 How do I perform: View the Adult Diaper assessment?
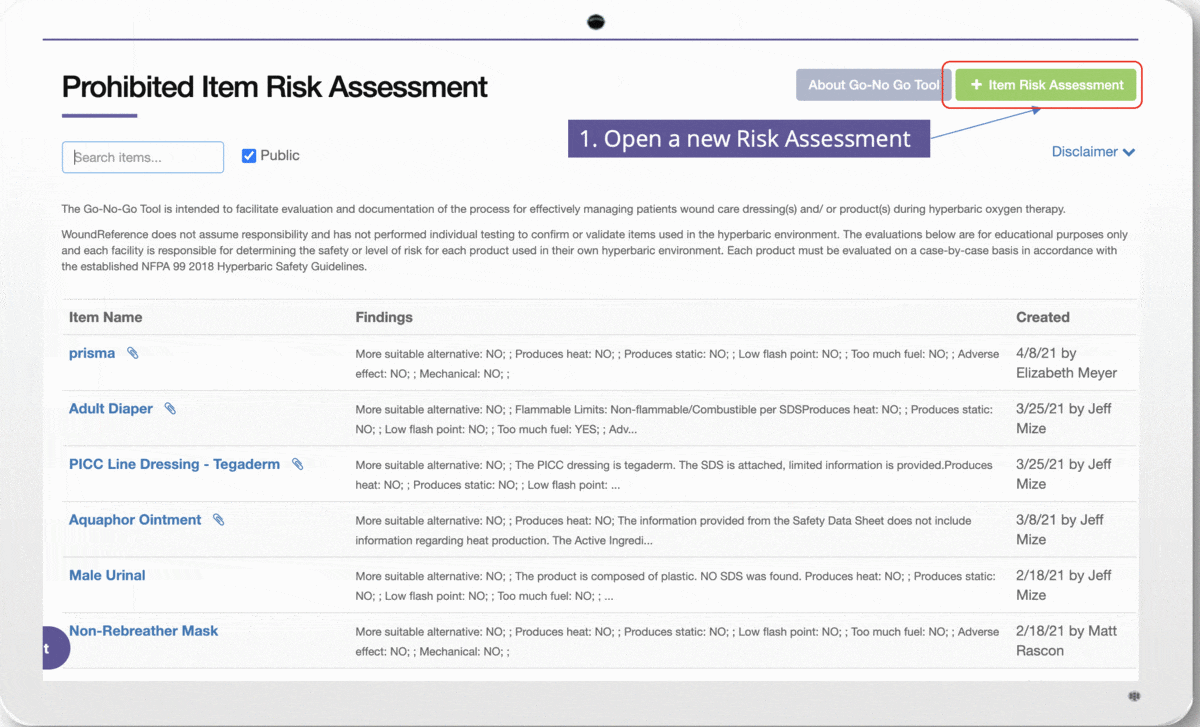[x=111, y=408]
